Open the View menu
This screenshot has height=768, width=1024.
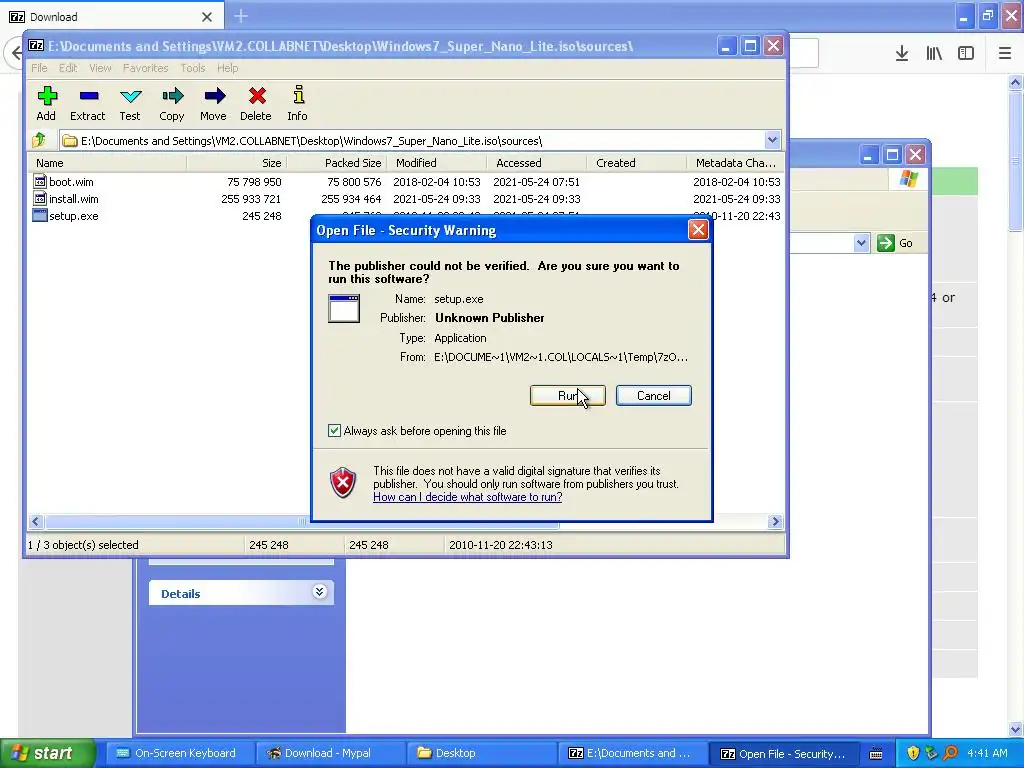(x=100, y=68)
